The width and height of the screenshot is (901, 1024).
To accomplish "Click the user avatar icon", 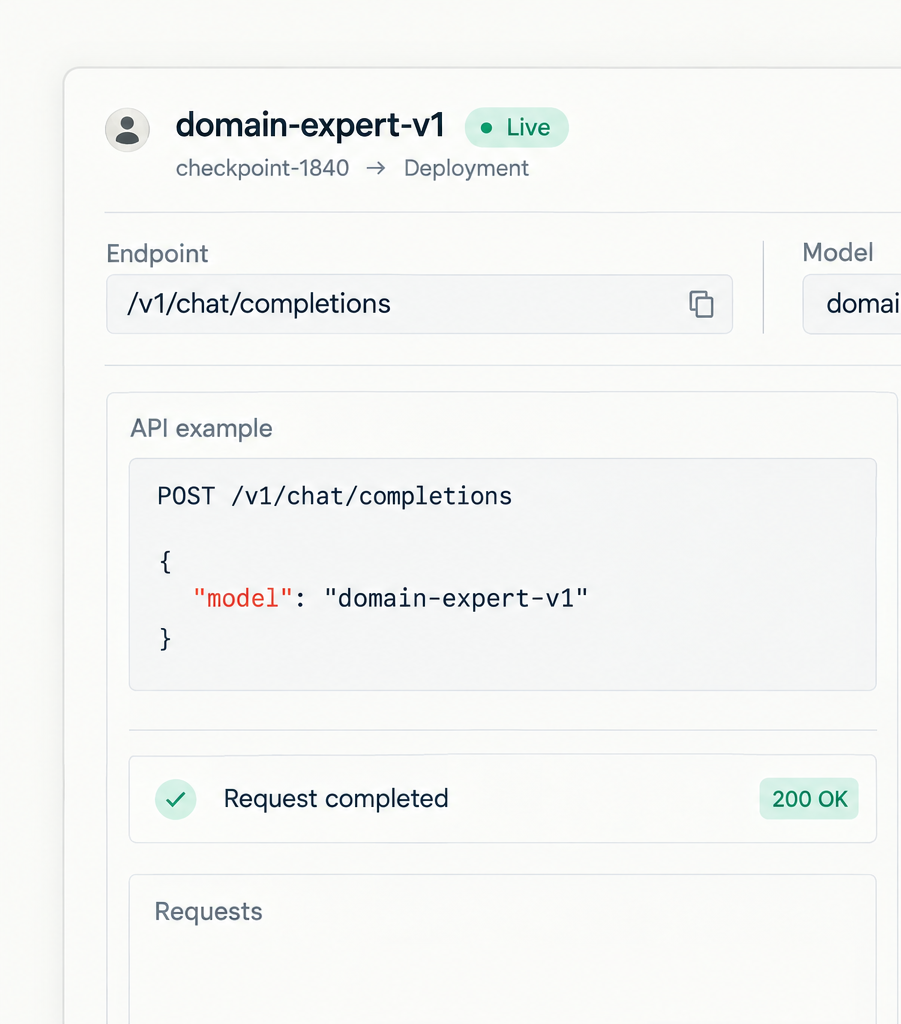I will point(127,129).
